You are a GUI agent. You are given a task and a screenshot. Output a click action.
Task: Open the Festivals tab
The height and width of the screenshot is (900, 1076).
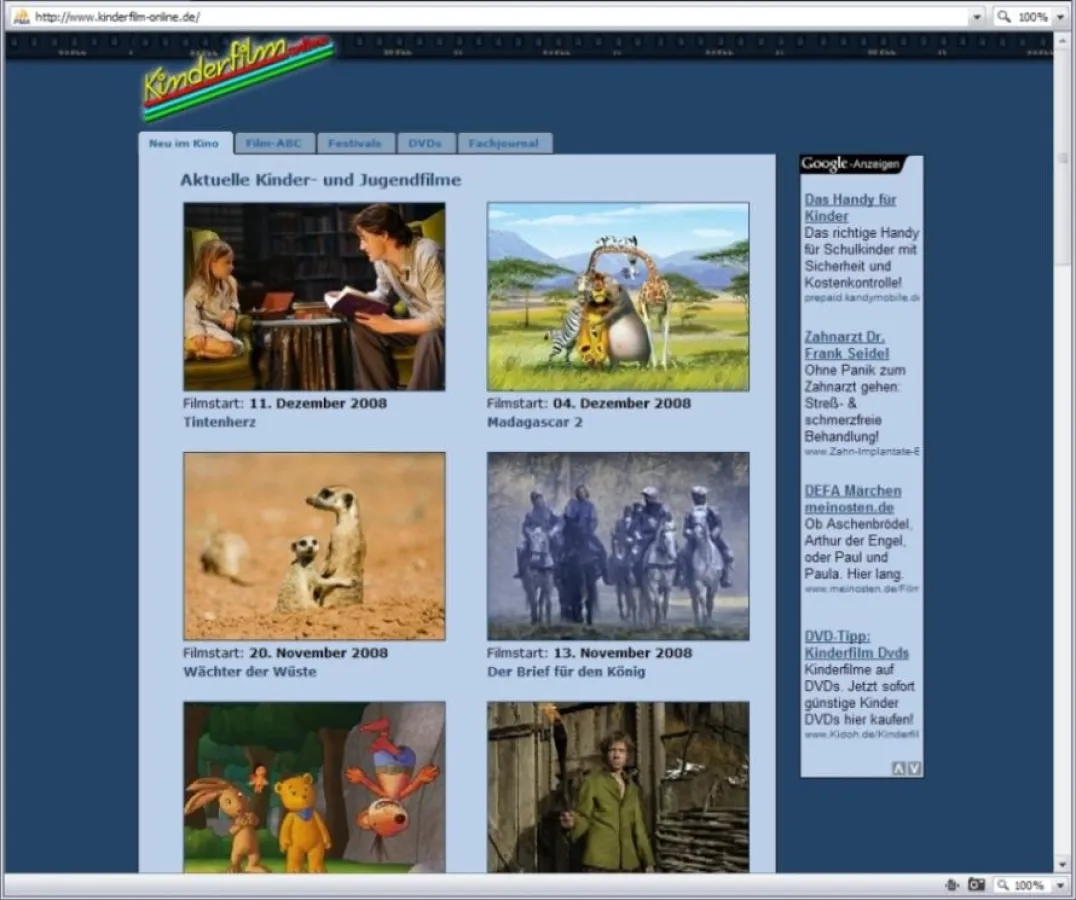click(356, 143)
